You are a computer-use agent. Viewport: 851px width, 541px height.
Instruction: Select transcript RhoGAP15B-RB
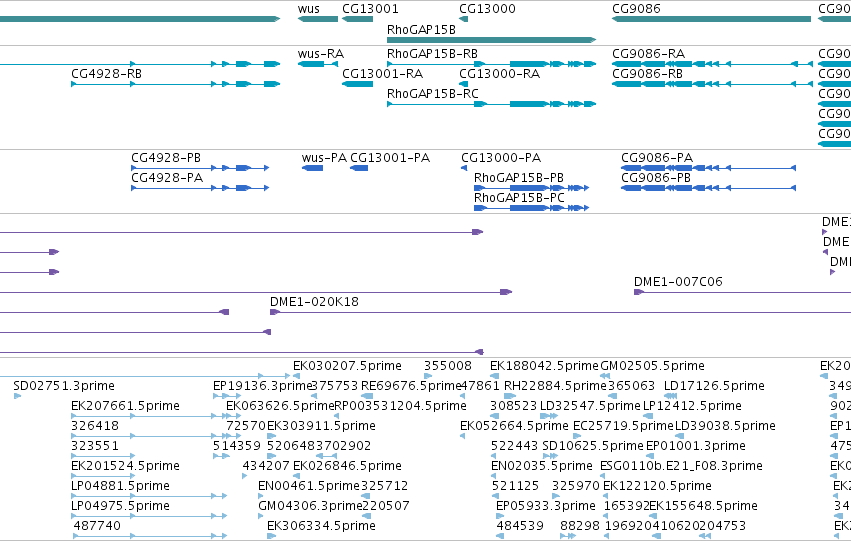[x=491, y=64]
